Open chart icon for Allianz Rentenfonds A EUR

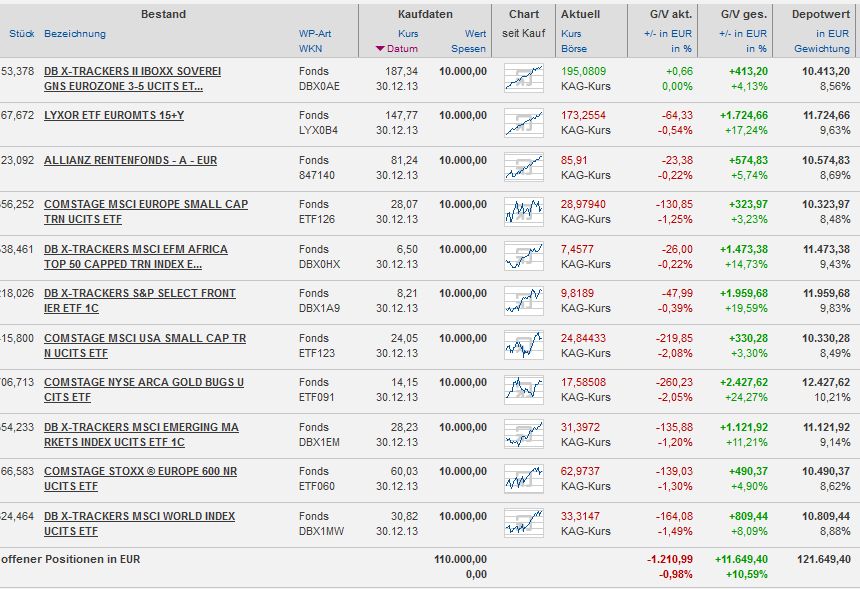pyautogui.click(x=524, y=167)
